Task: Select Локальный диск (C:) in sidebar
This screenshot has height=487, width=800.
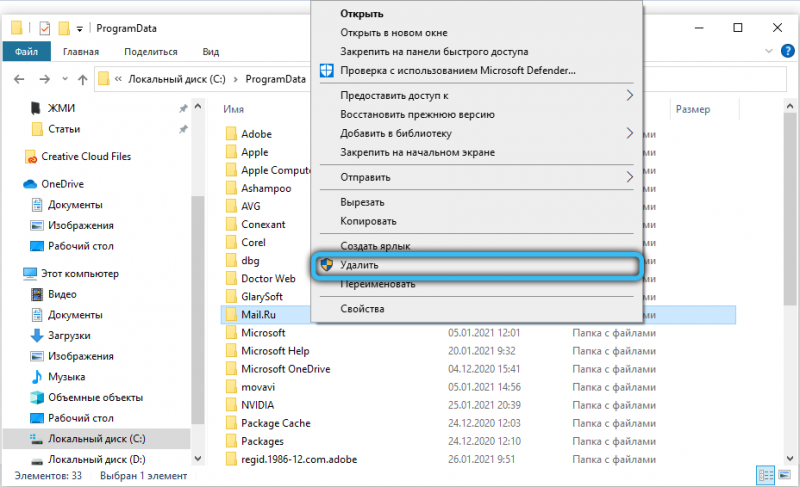Action: click(96, 439)
